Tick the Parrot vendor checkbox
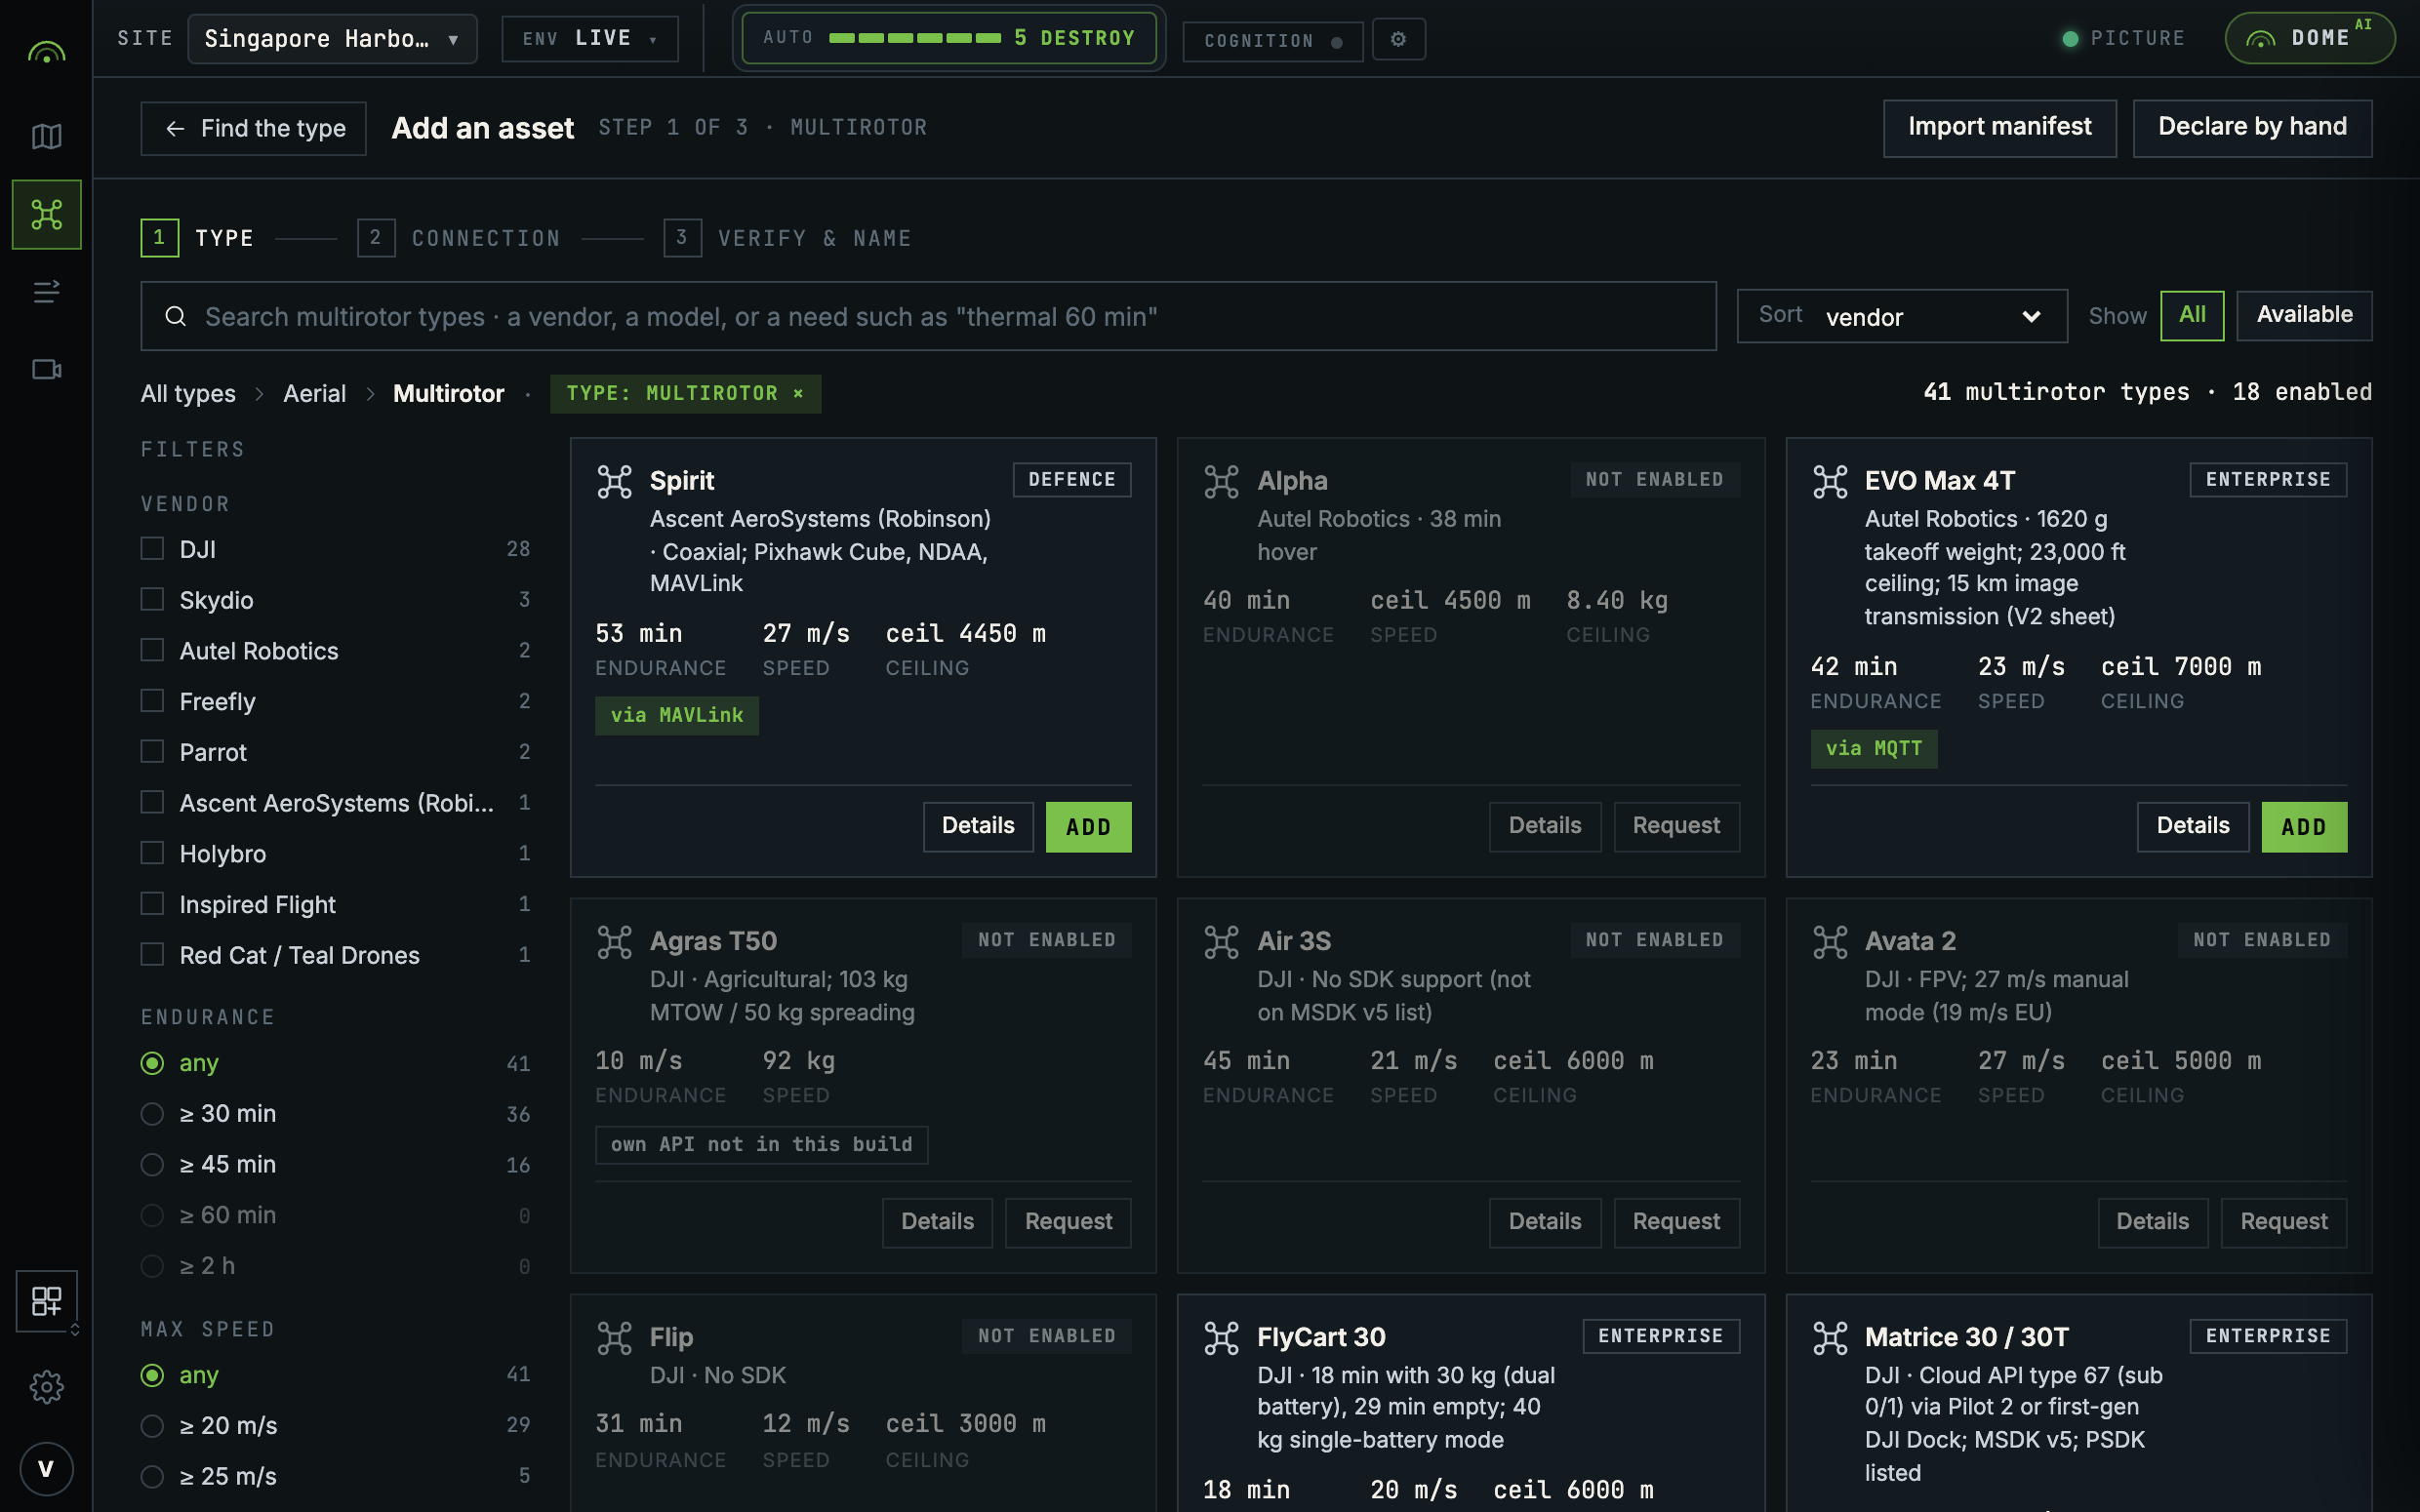Image resolution: width=2420 pixels, height=1512 pixels. click(152, 751)
